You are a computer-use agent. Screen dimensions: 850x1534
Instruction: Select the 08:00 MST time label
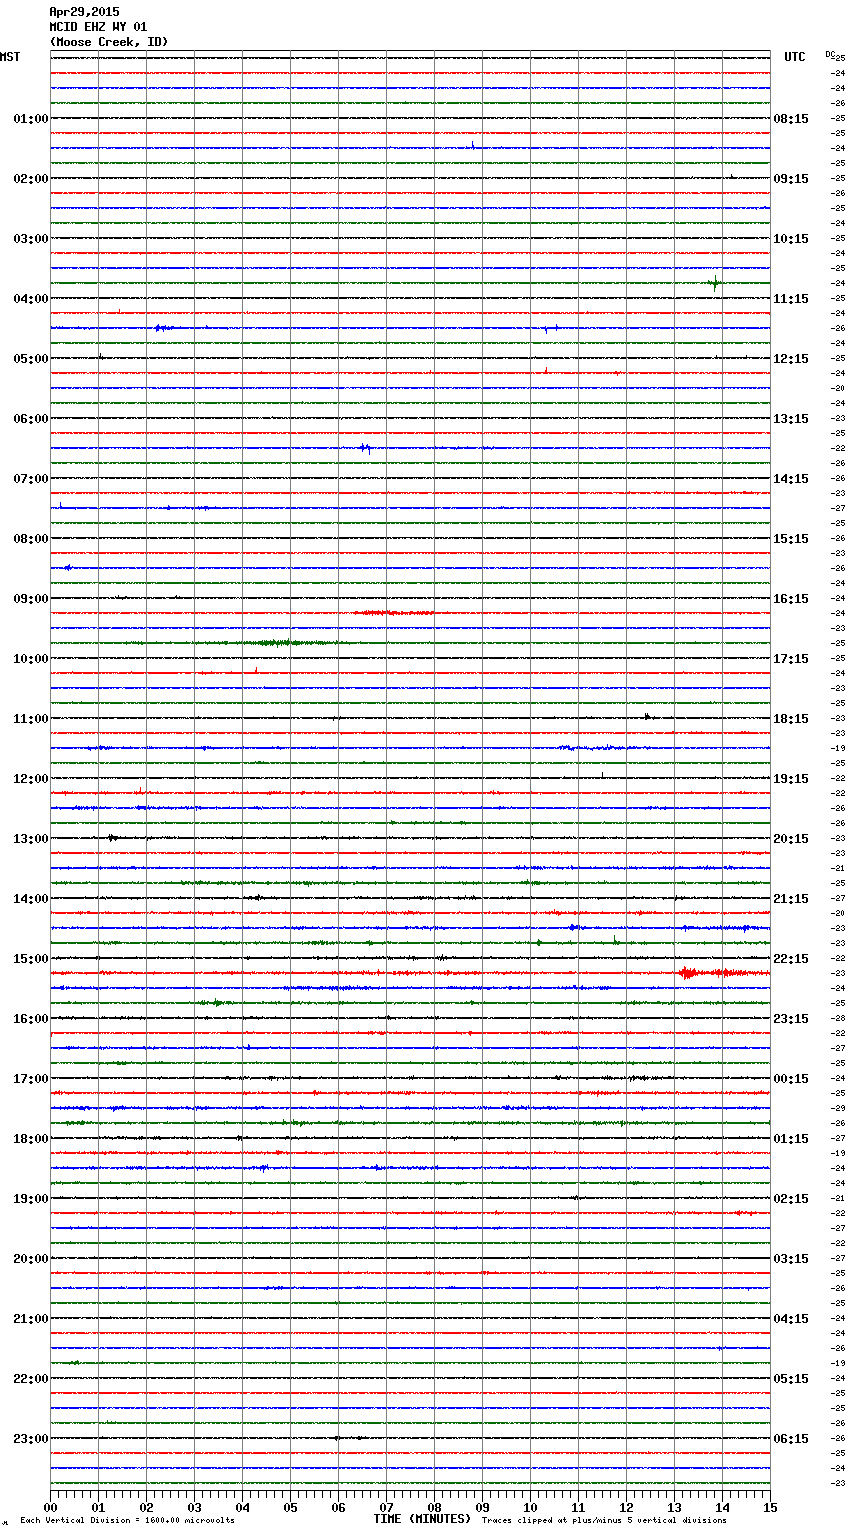(x=31, y=539)
